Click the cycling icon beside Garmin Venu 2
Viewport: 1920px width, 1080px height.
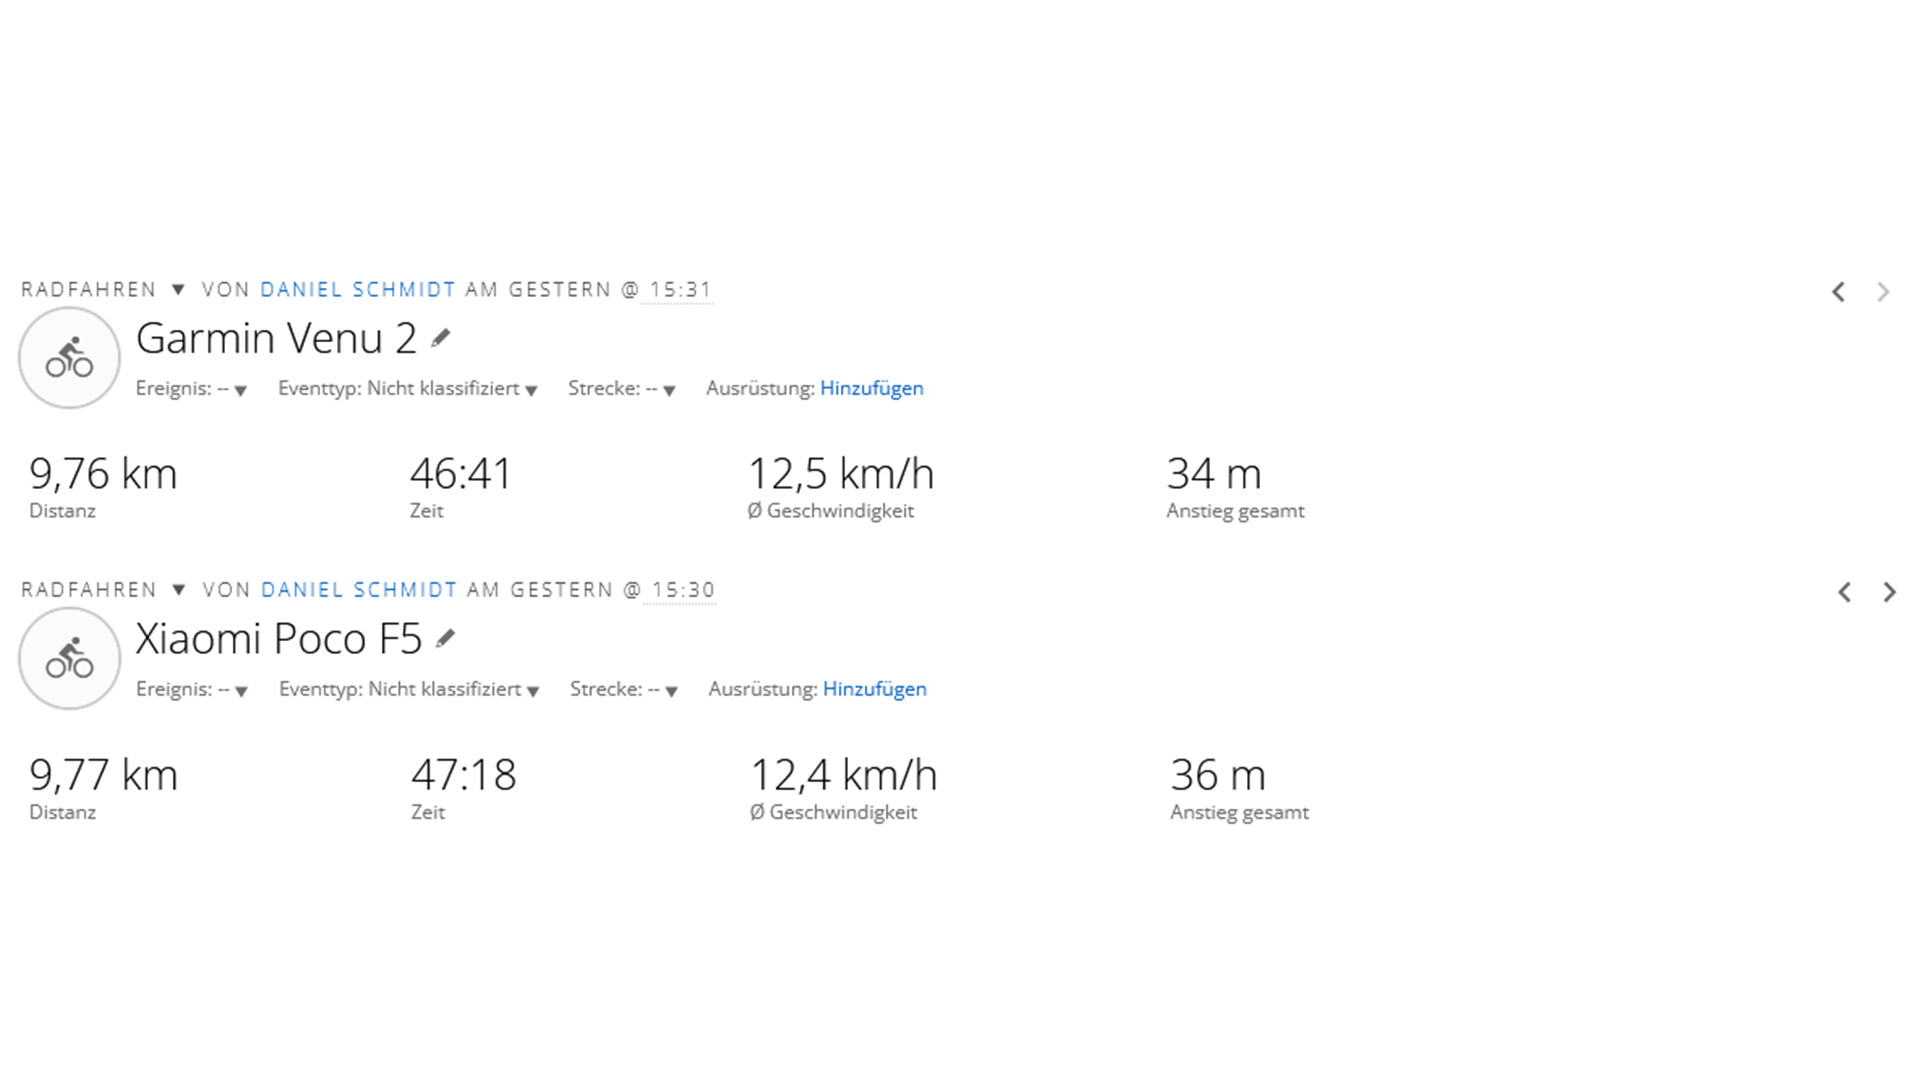pos(69,358)
